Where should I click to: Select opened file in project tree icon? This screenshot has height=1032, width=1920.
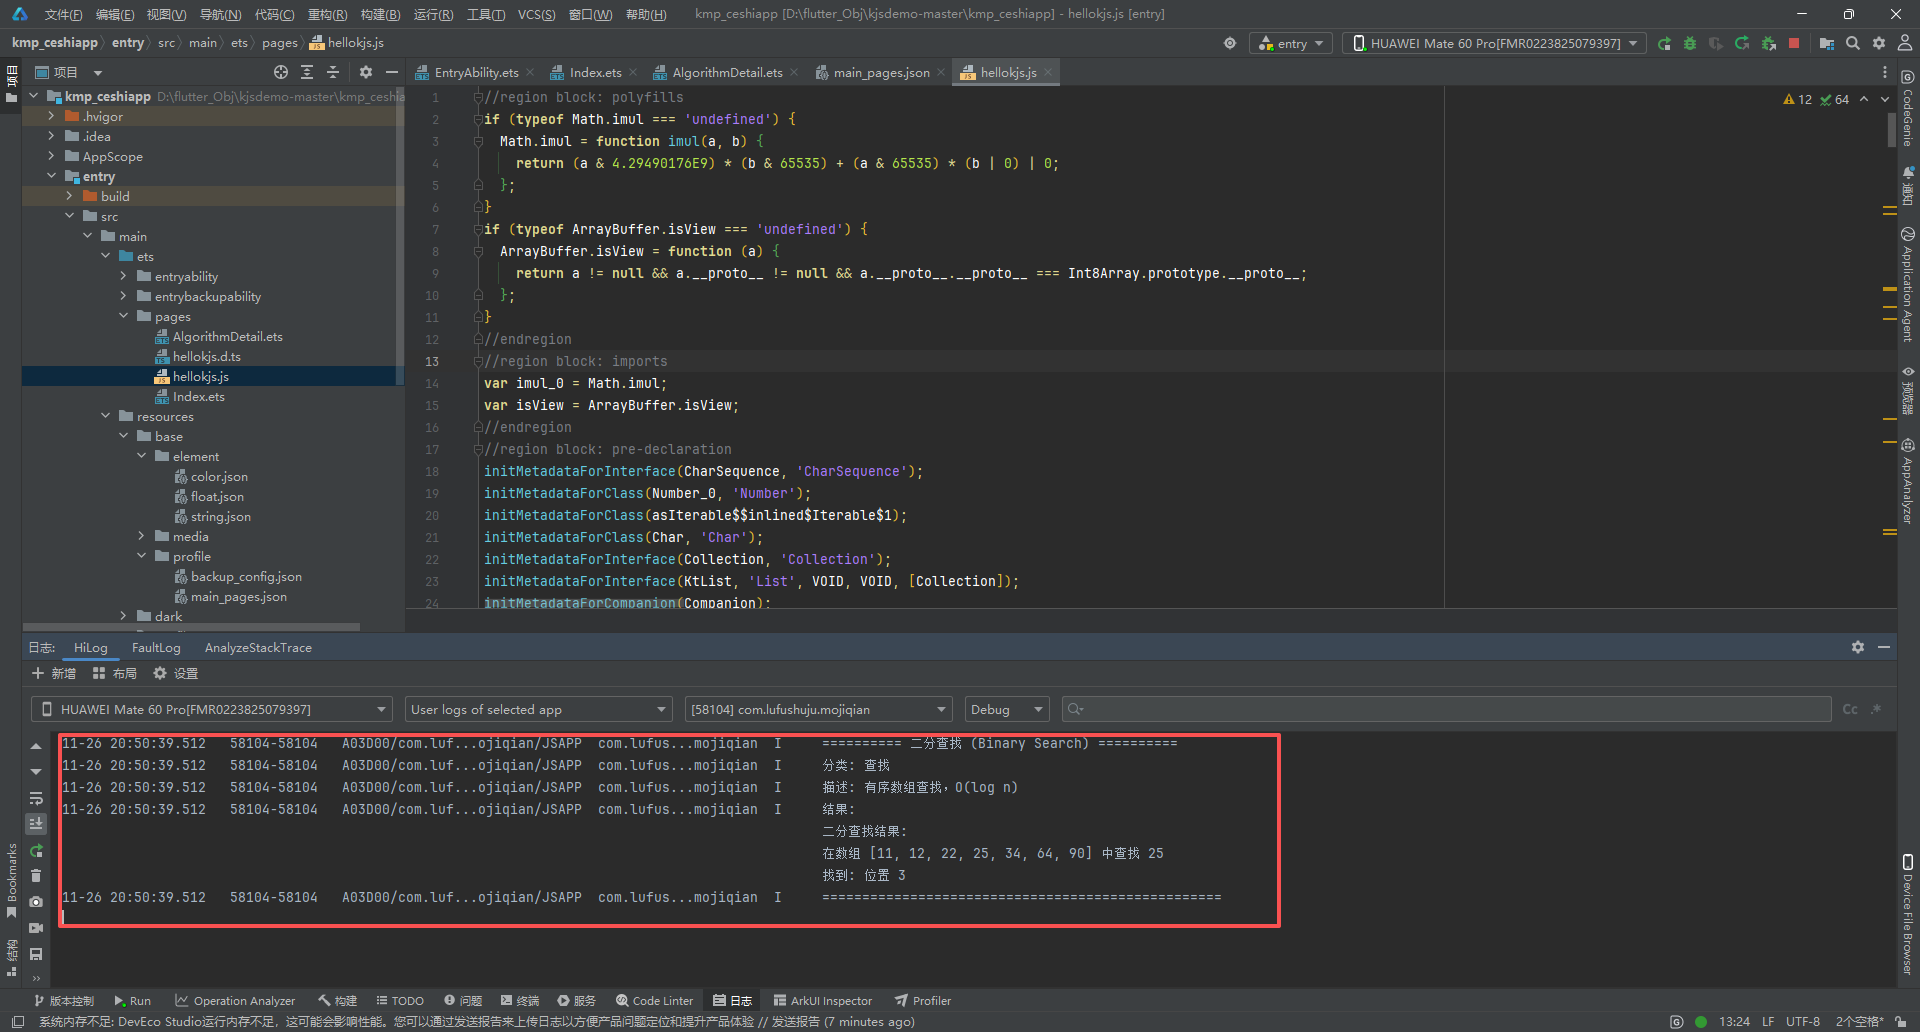point(281,72)
